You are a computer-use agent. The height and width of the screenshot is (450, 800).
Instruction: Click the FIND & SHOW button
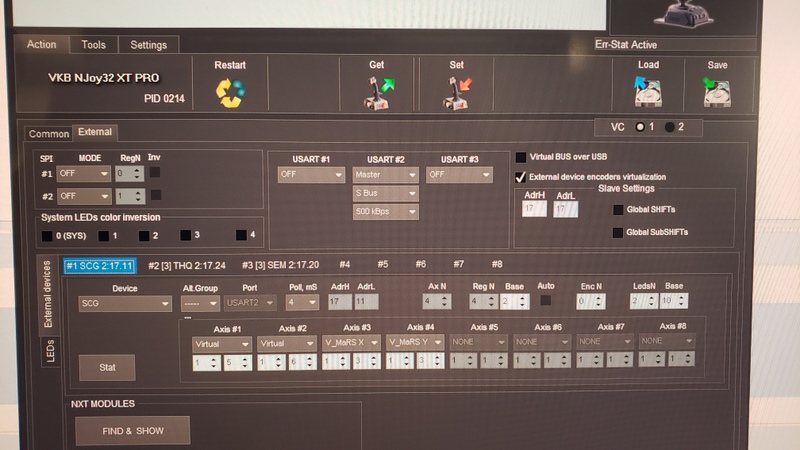pyautogui.click(x=133, y=431)
